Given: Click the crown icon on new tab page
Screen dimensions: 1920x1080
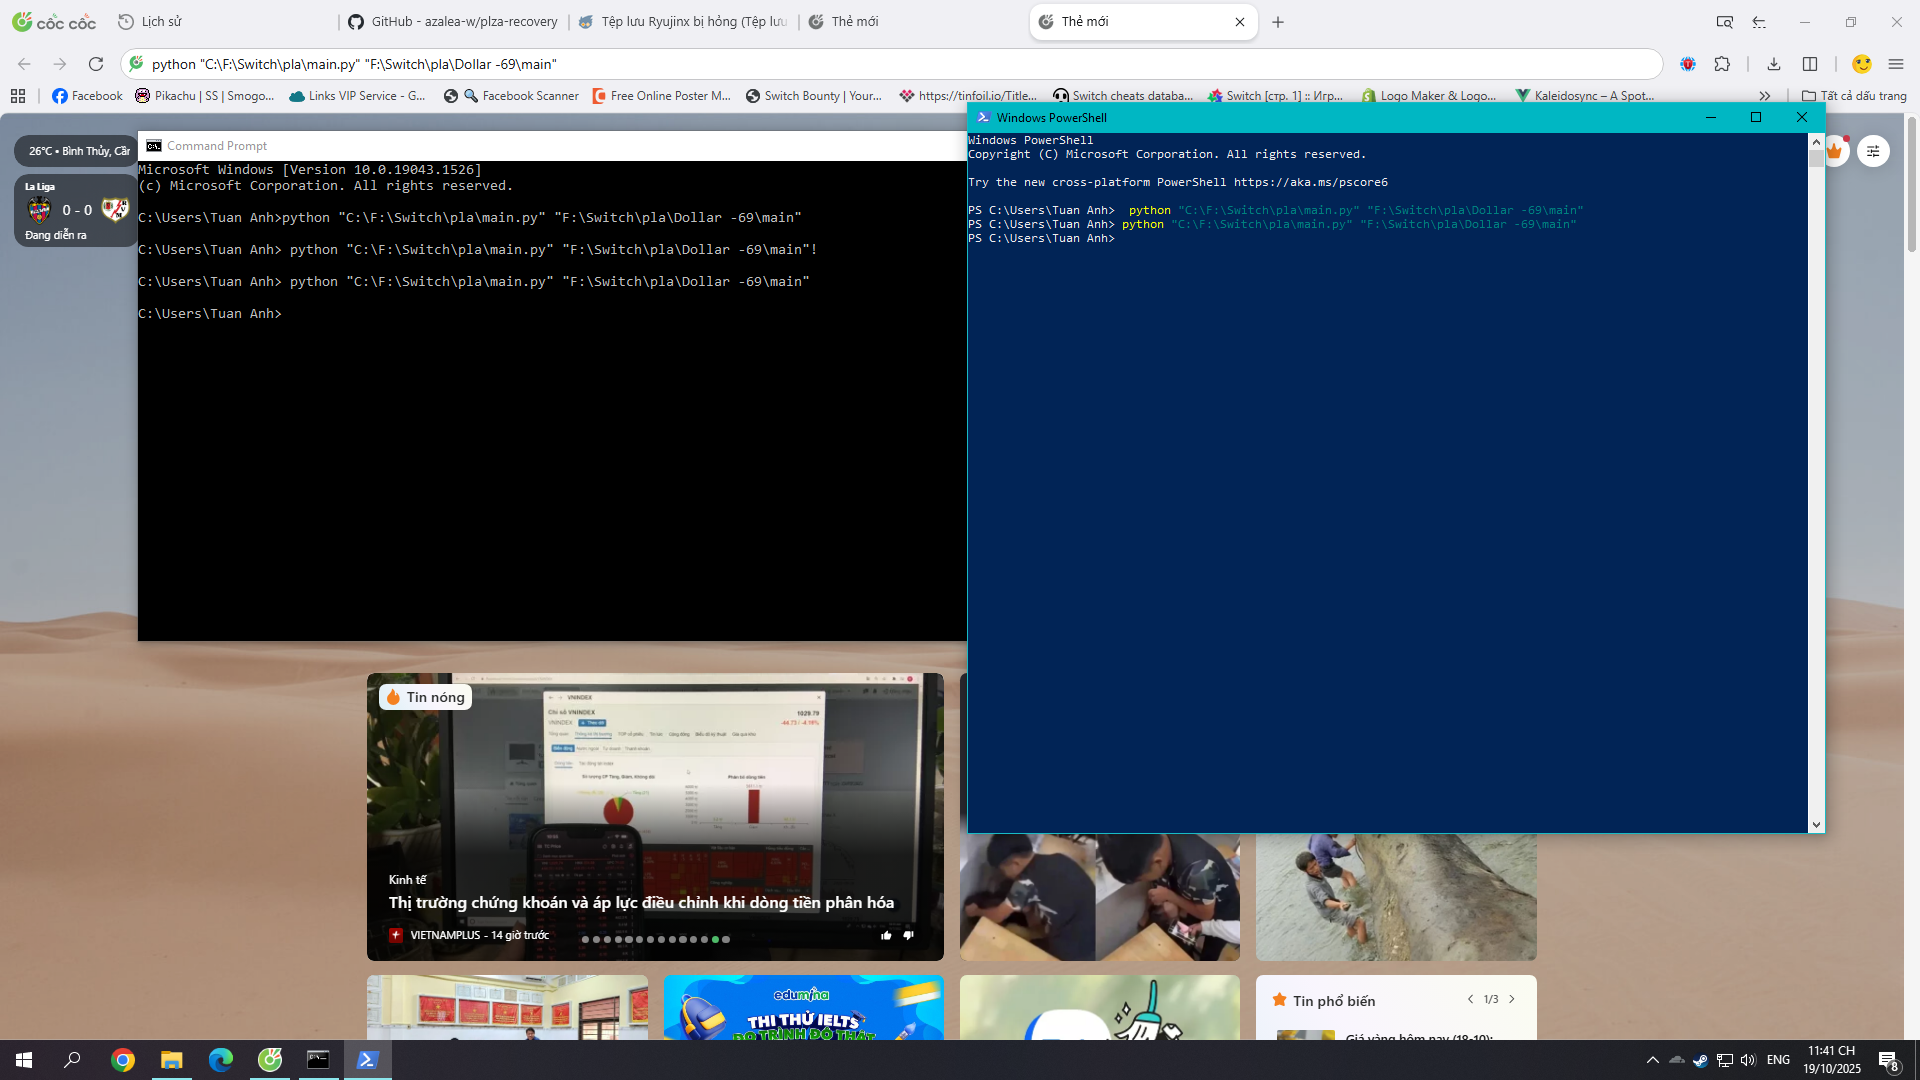Looking at the screenshot, I should 1835,151.
